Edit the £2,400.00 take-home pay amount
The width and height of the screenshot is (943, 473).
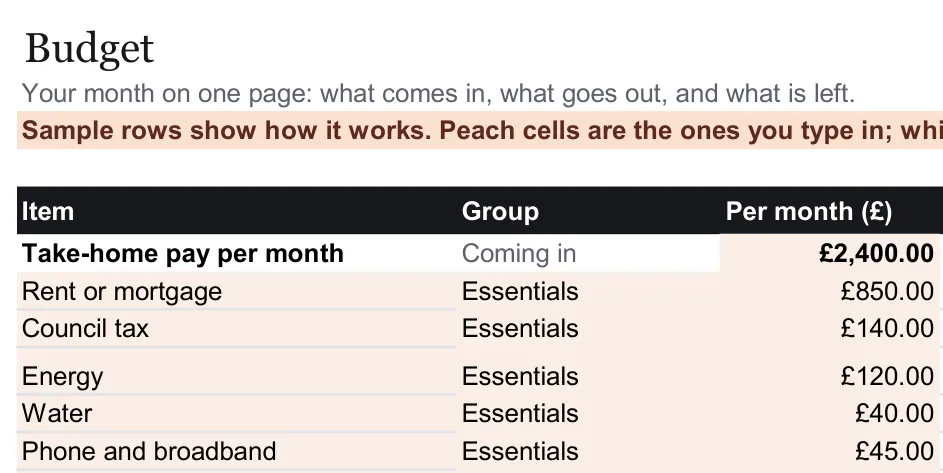tap(830, 253)
